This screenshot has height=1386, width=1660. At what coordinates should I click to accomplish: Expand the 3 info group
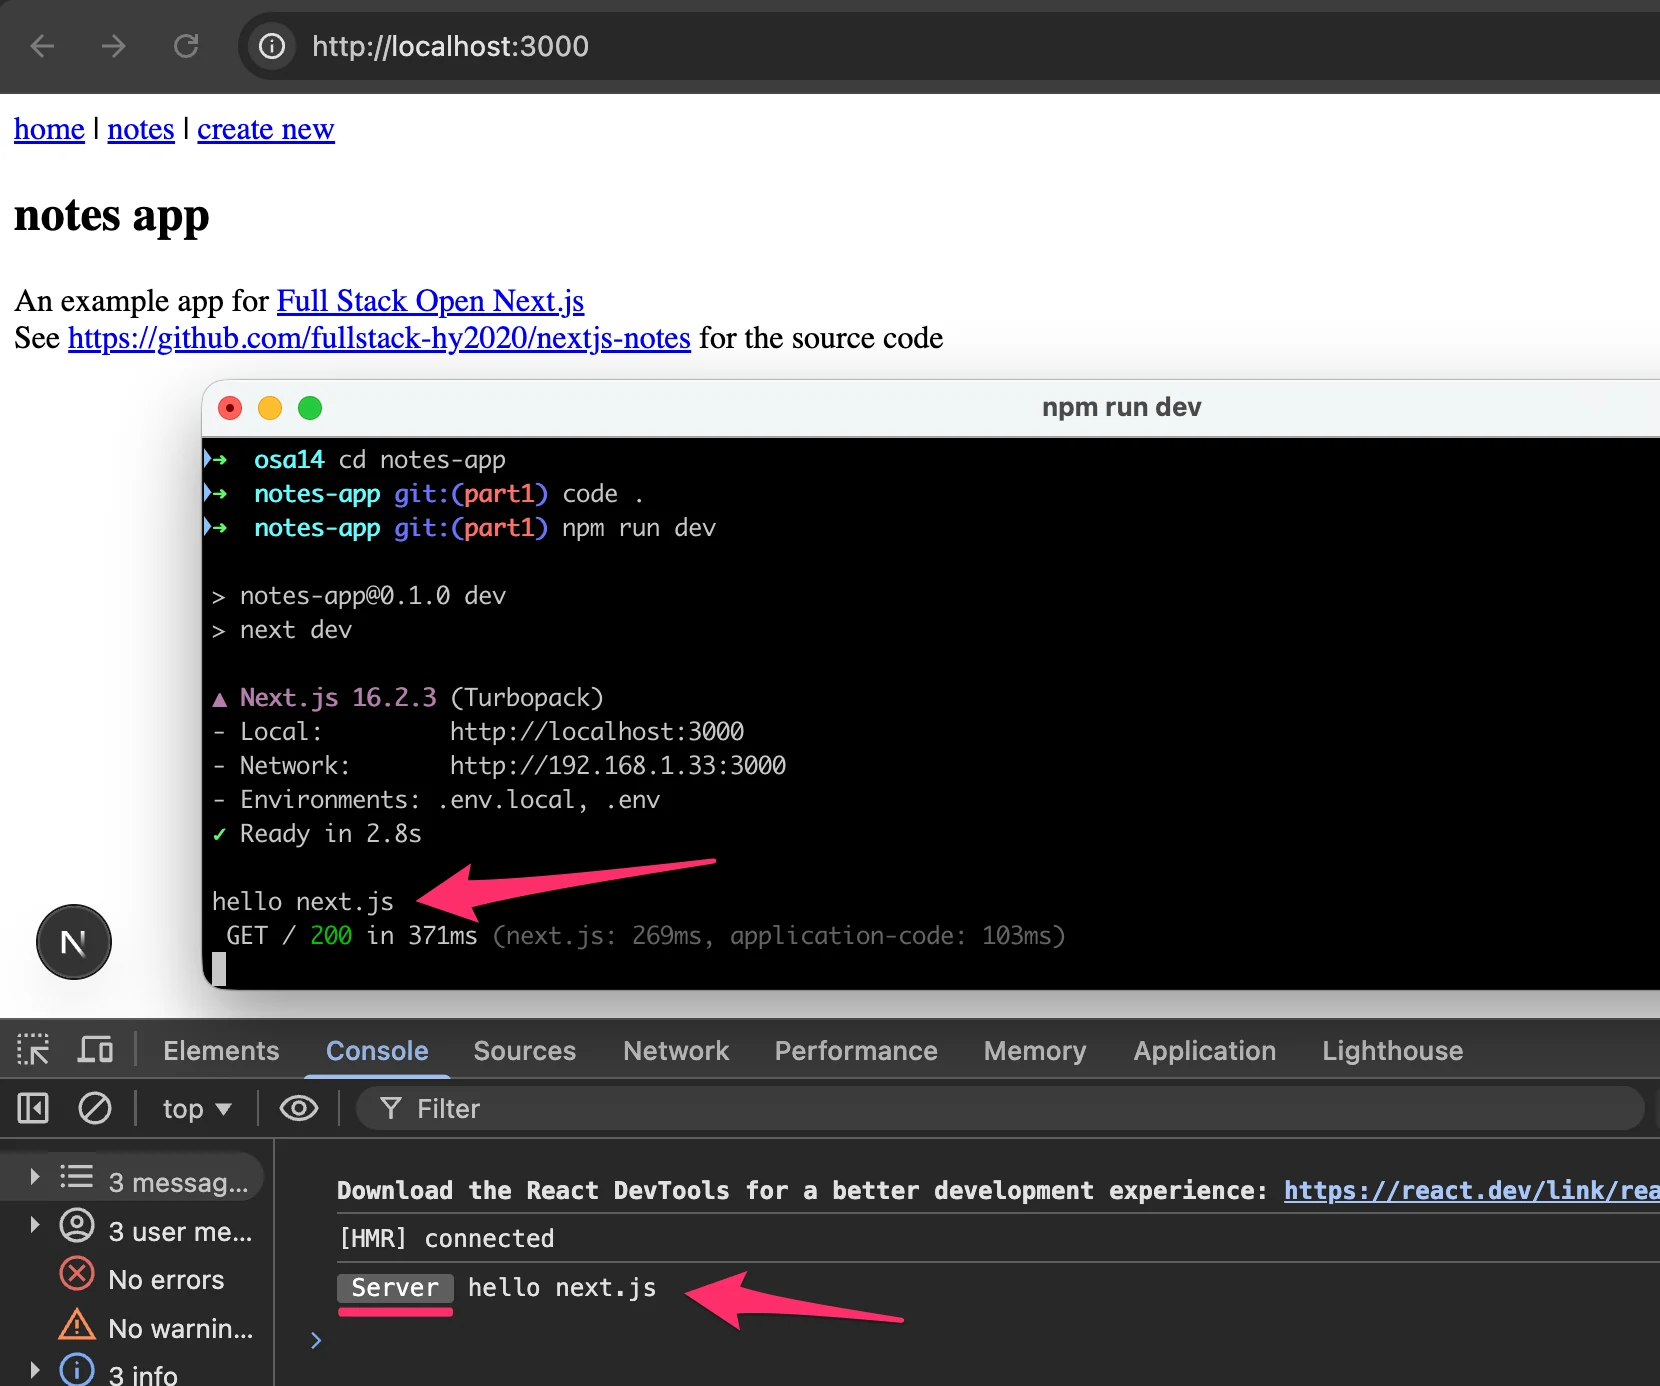pyautogui.click(x=35, y=1370)
